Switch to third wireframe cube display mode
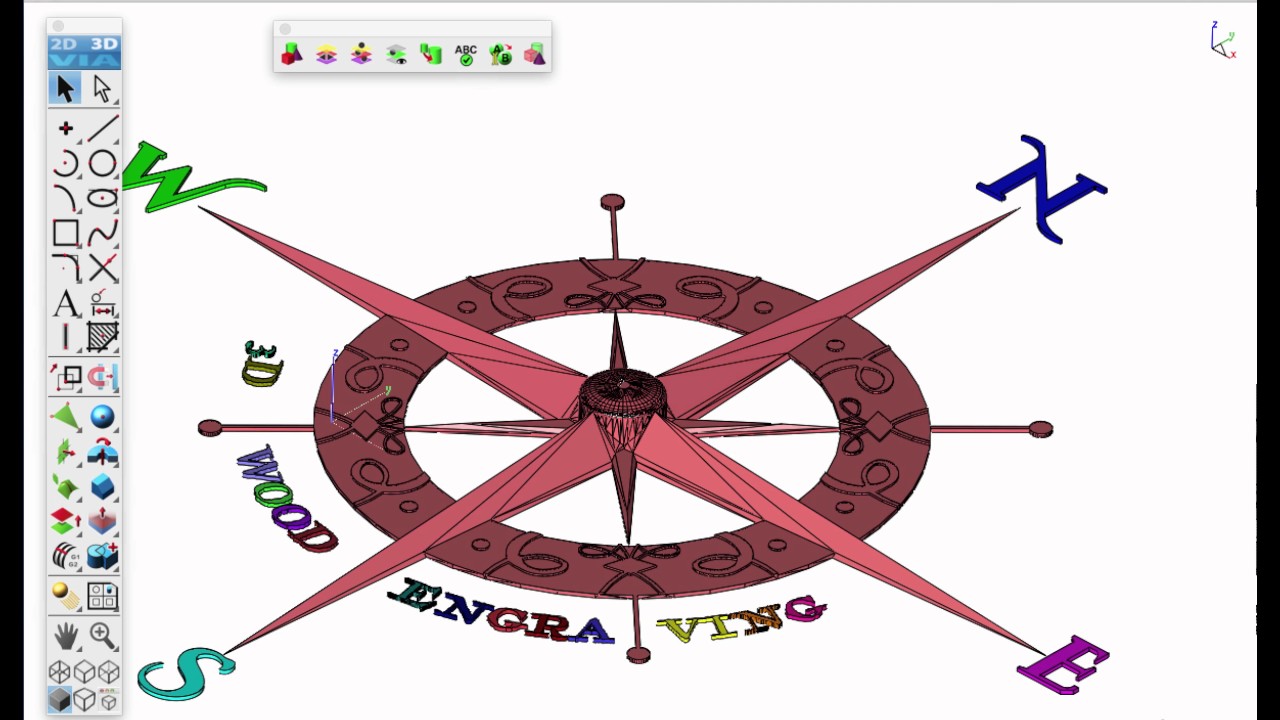This screenshot has width=1280, height=720. point(109,672)
